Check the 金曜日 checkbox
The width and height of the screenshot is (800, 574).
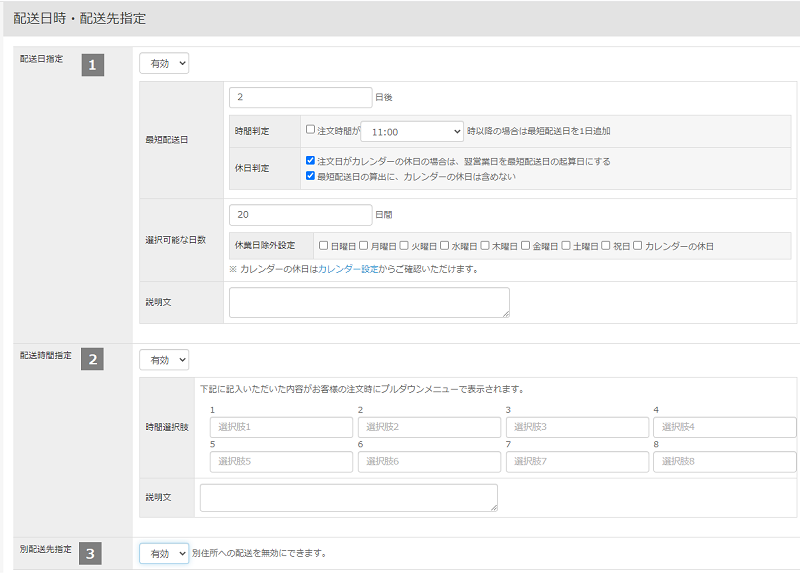pyautogui.click(x=526, y=246)
